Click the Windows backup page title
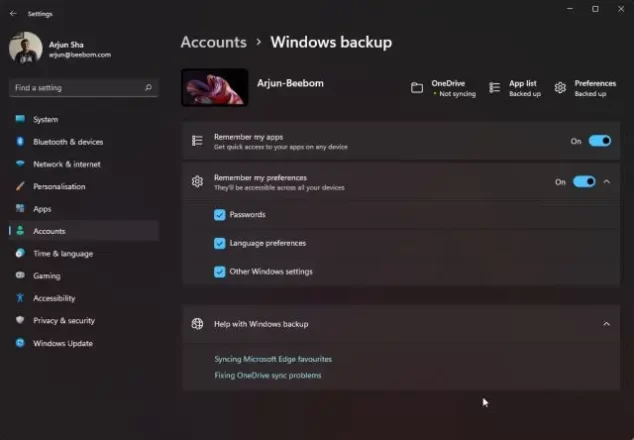Screen dimensions: 634x440 [331, 42]
